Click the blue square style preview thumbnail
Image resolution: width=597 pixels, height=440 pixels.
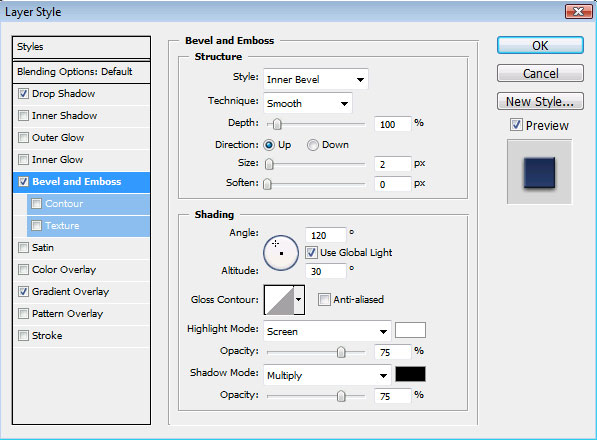click(539, 172)
